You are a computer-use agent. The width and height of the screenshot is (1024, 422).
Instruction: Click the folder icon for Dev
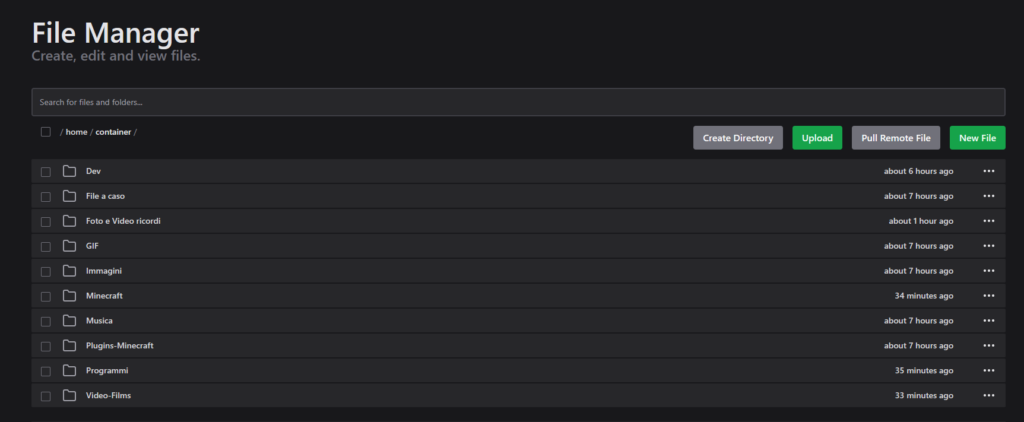click(x=69, y=171)
